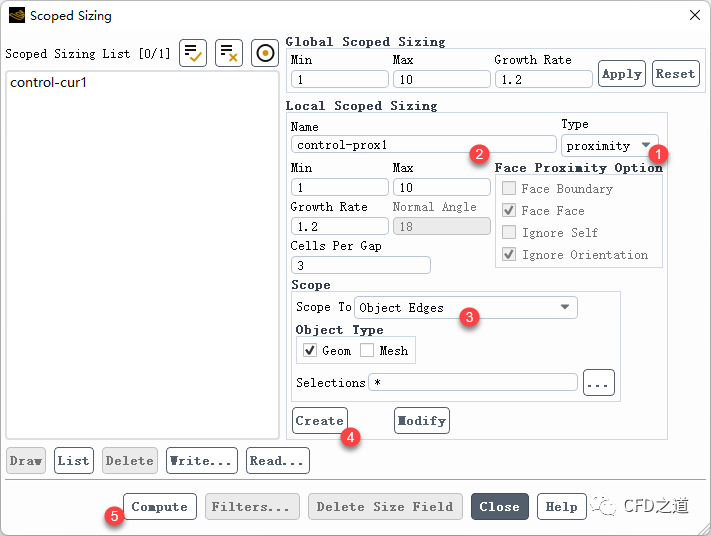
Task: Click the Close button at bottom
Action: tap(500, 506)
